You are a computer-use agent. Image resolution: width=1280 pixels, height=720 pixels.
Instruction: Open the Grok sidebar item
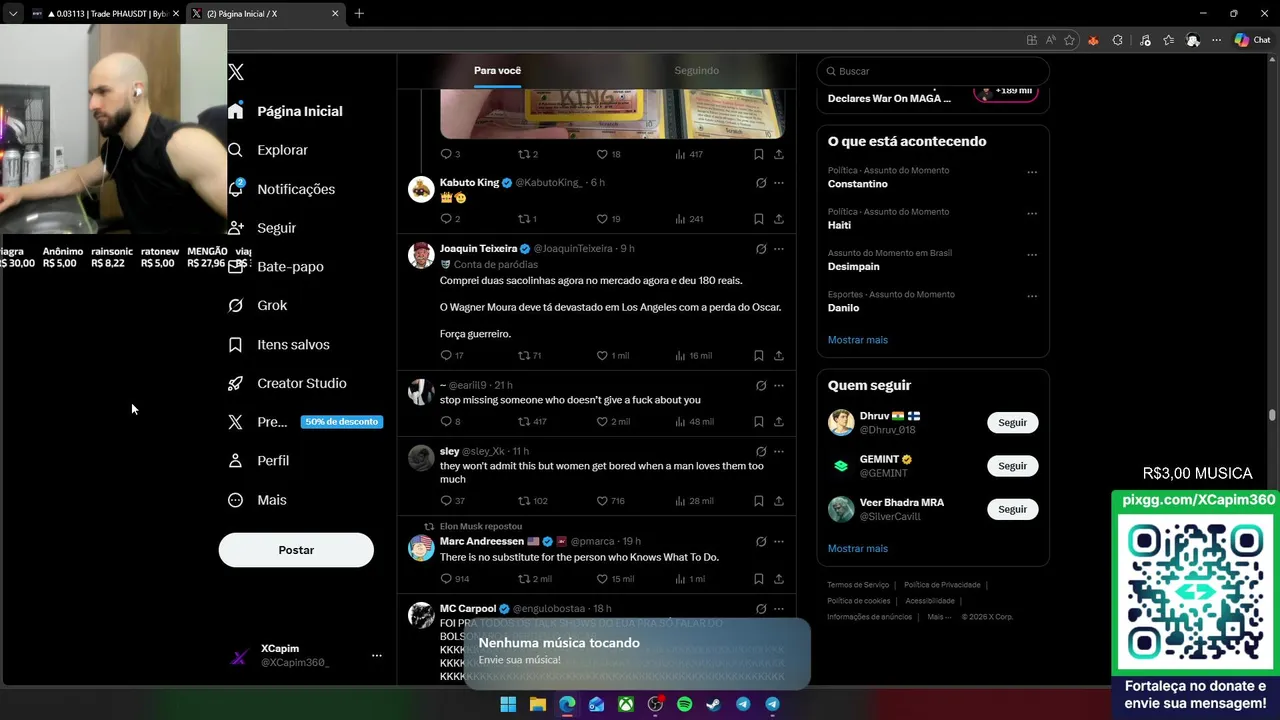257,305
